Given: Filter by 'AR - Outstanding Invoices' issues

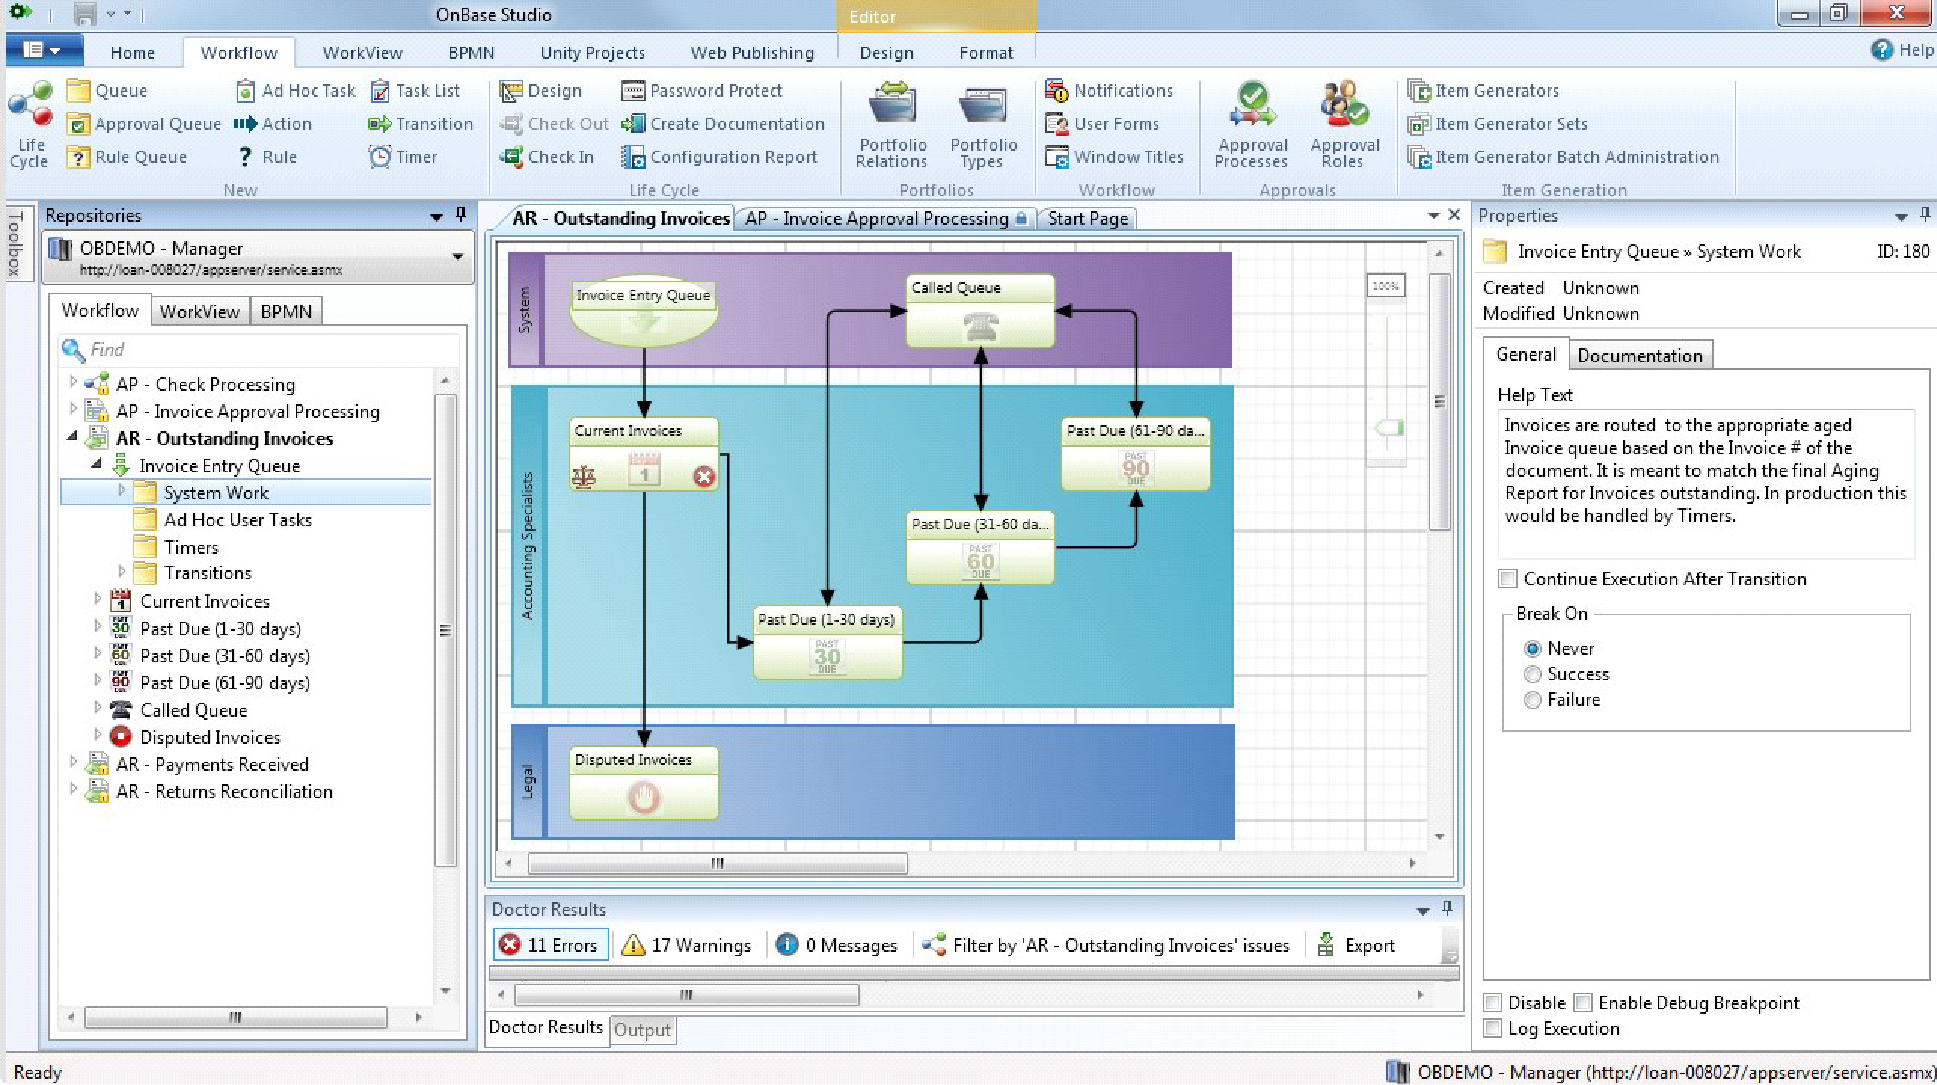Looking at the screenshot, I should click(x=1105, y=945).
